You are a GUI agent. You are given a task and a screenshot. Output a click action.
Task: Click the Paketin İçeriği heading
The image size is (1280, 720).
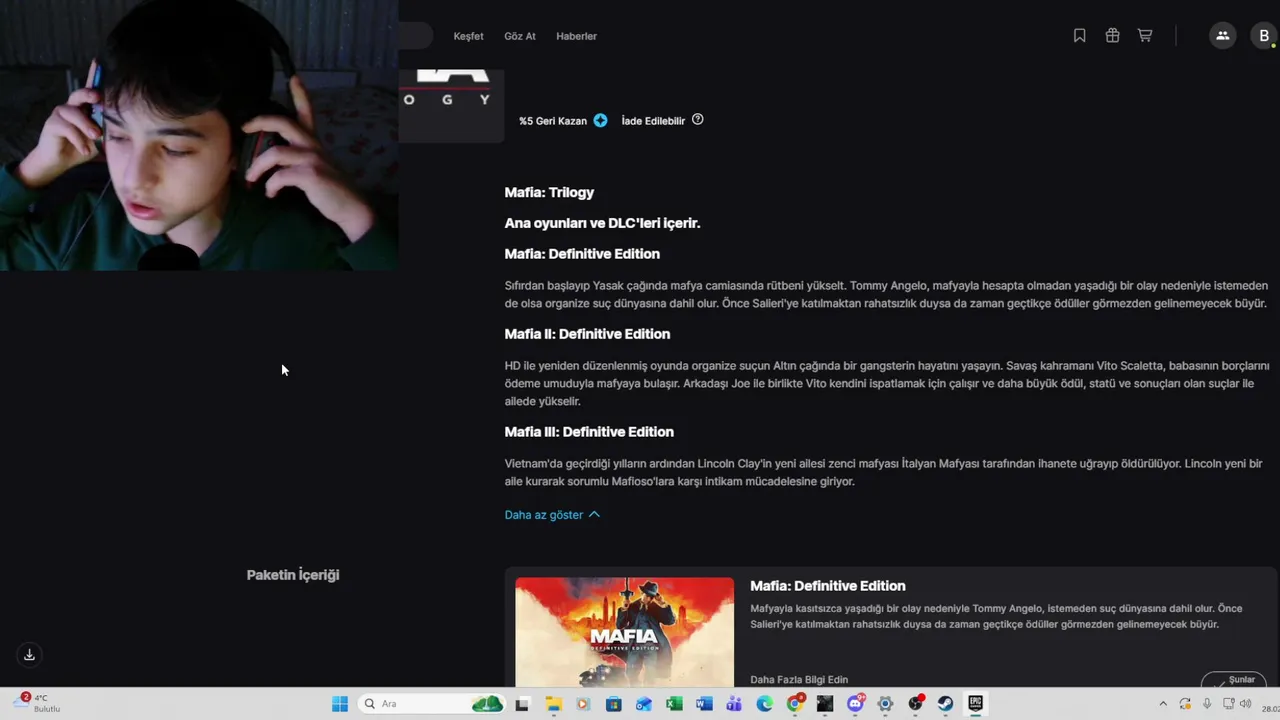pyautogui.click(x=293, y=575)
